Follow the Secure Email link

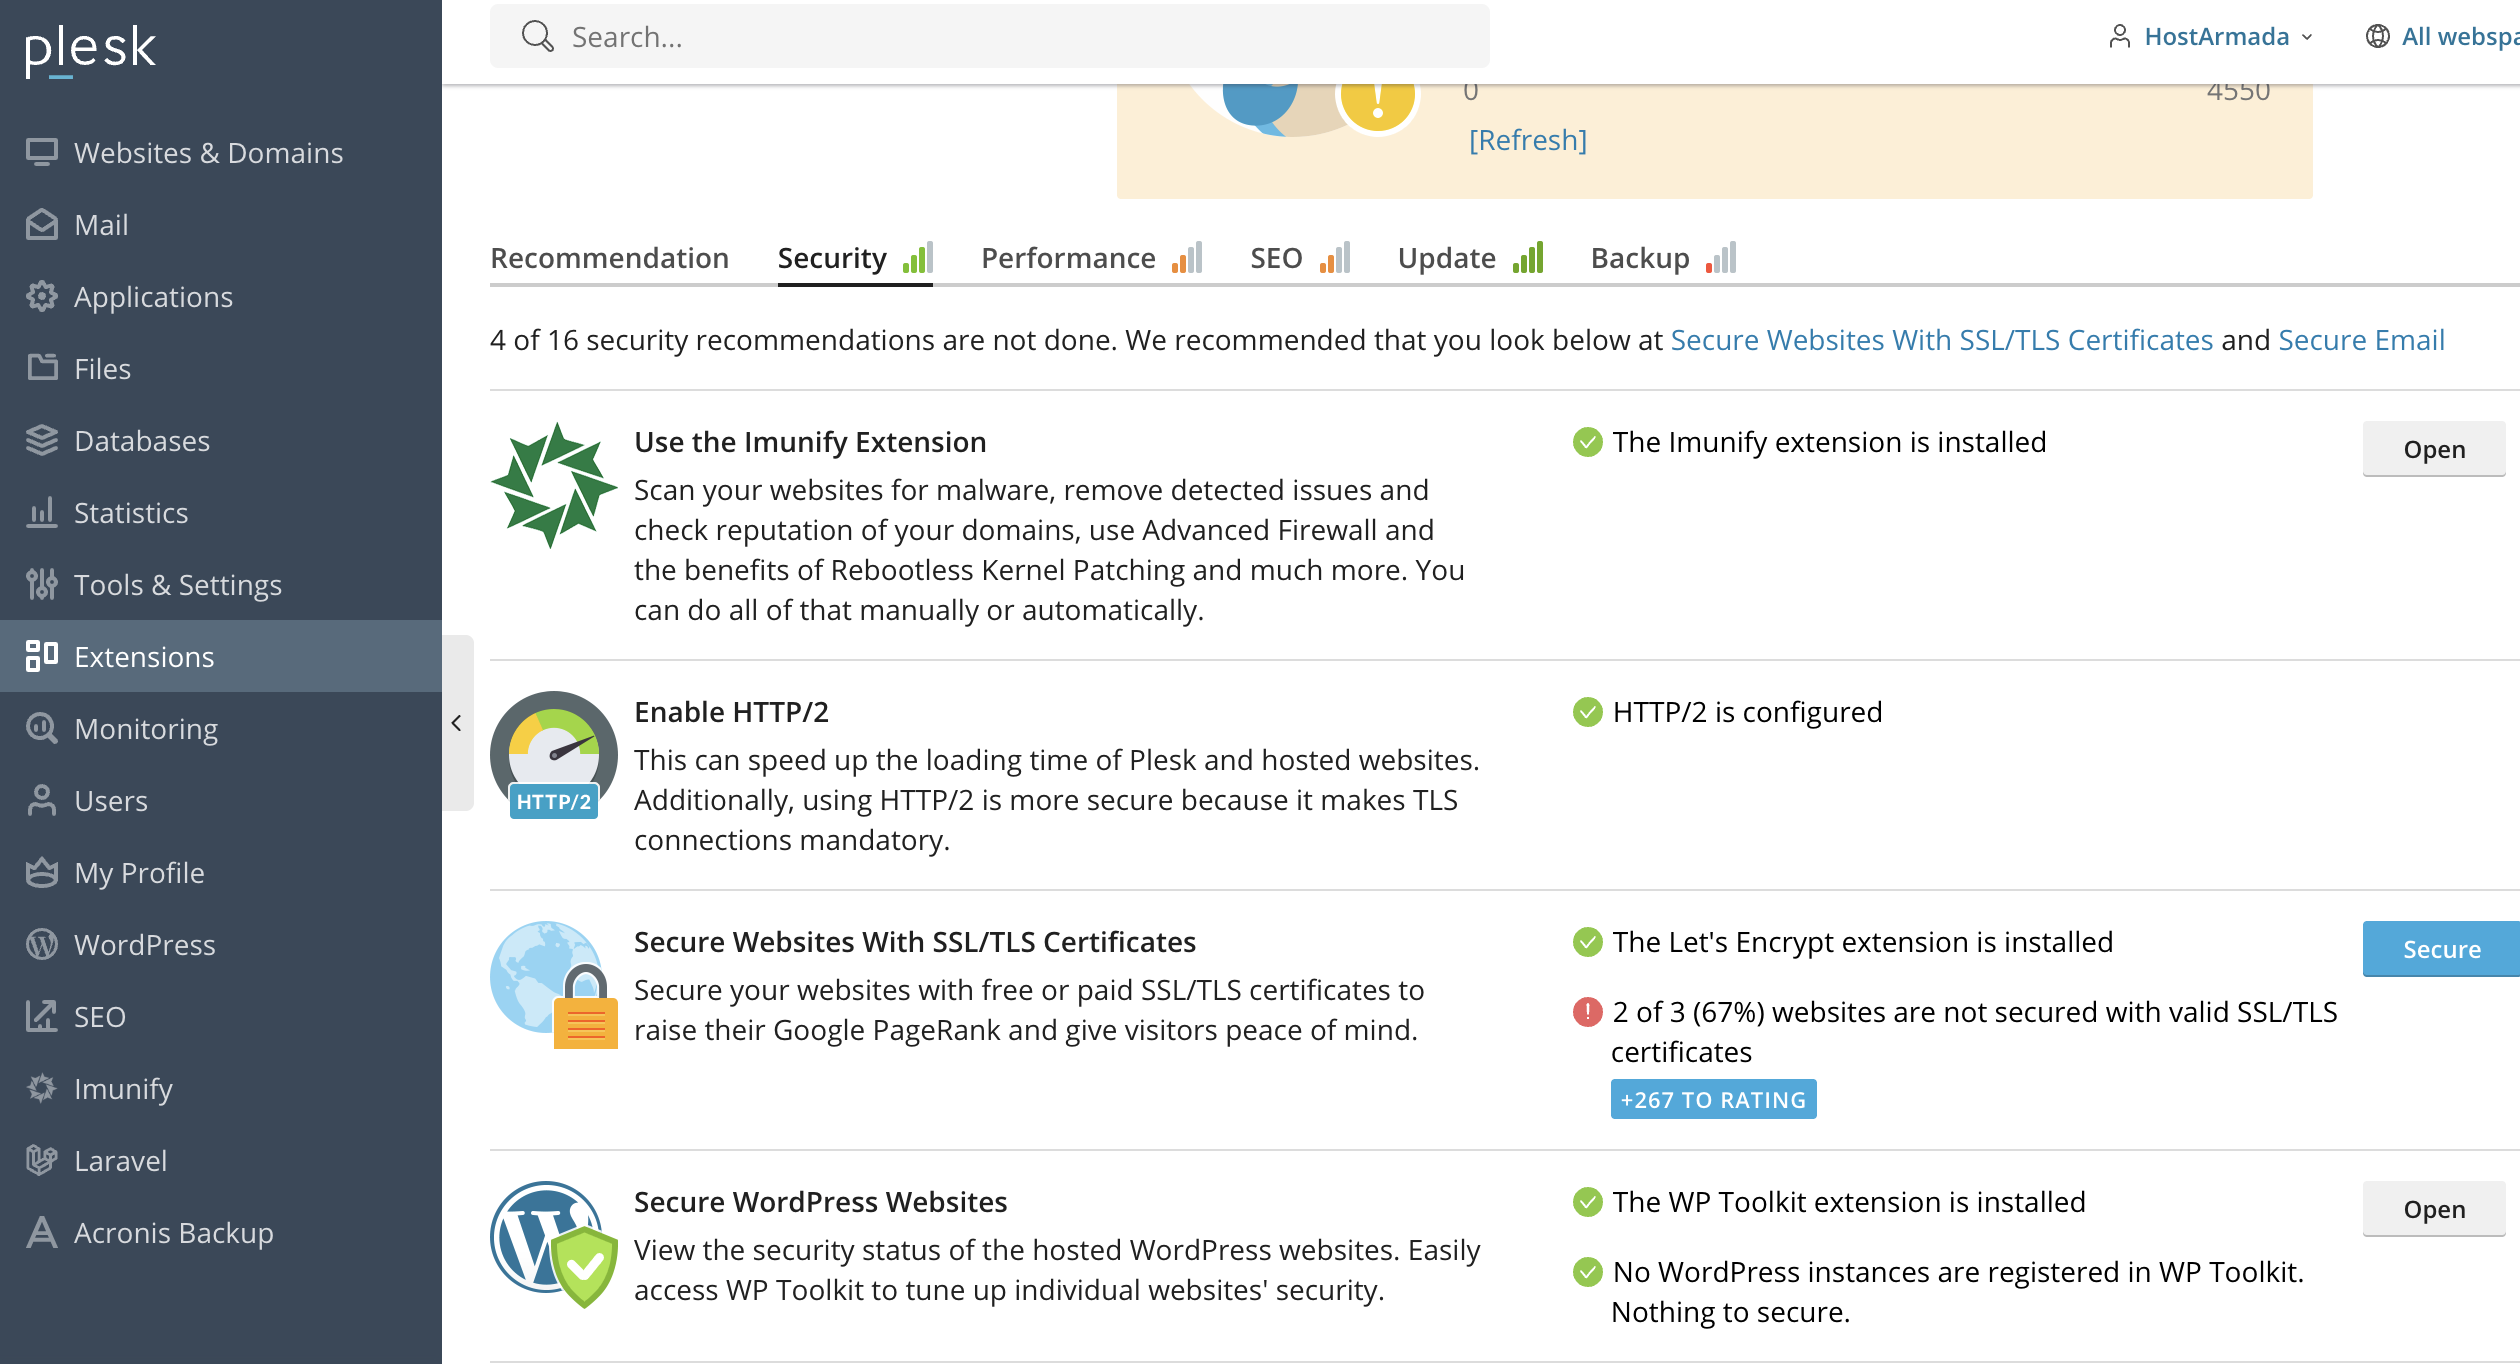(x=2361, y=340)
